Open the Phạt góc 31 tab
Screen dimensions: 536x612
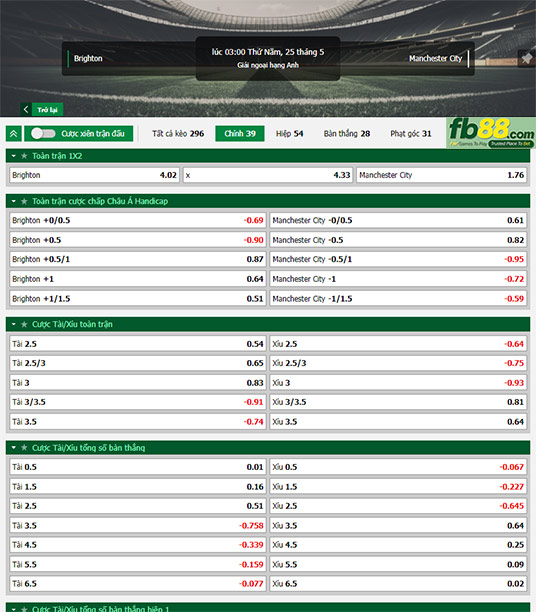(411, 133)
